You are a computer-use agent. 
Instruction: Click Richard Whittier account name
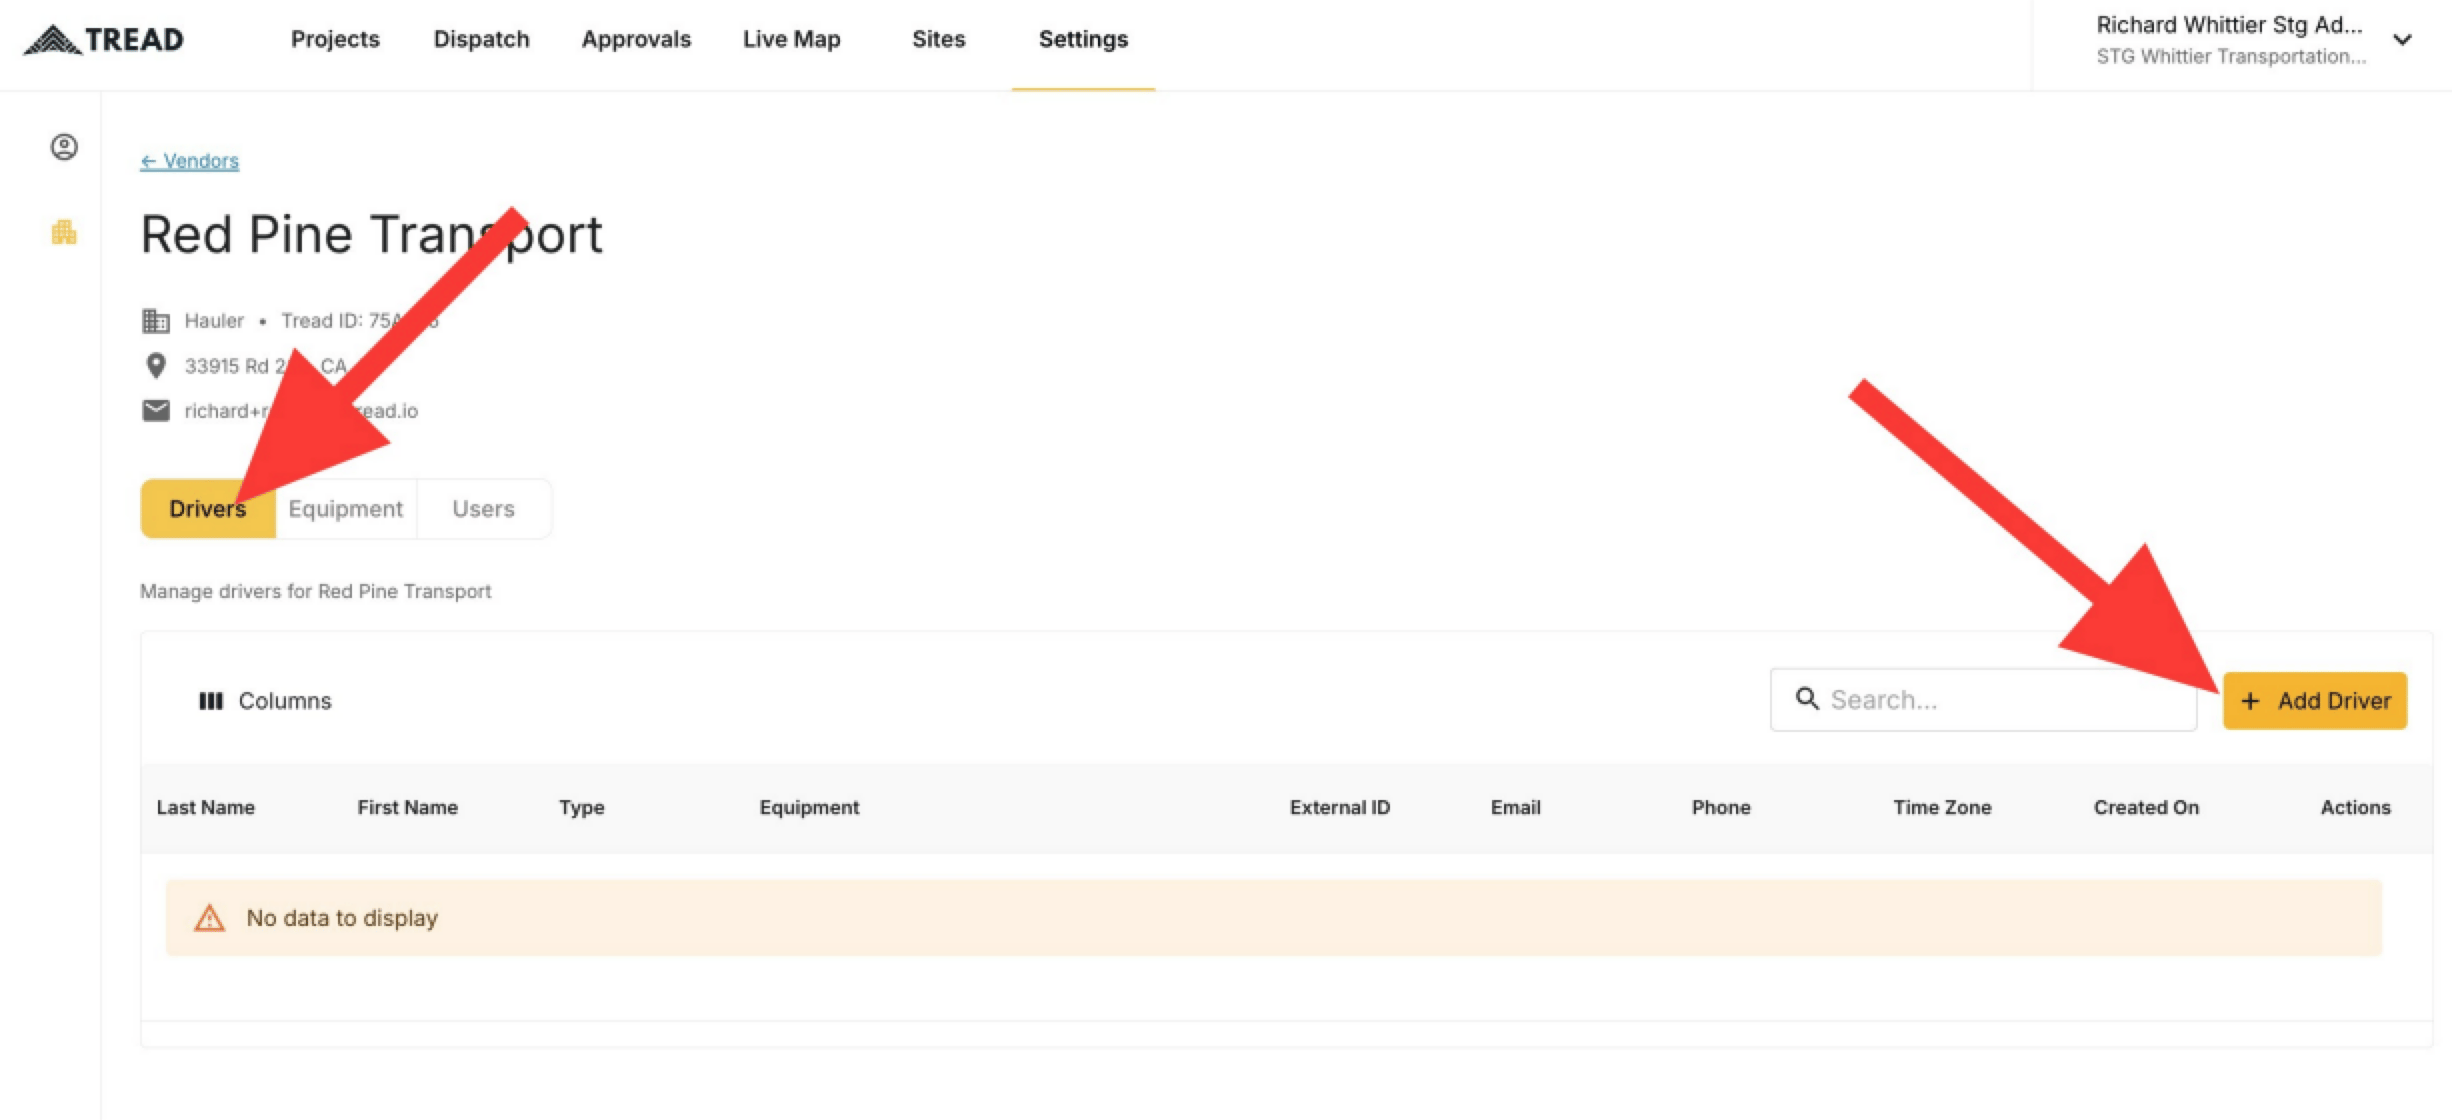(2229, 25)
